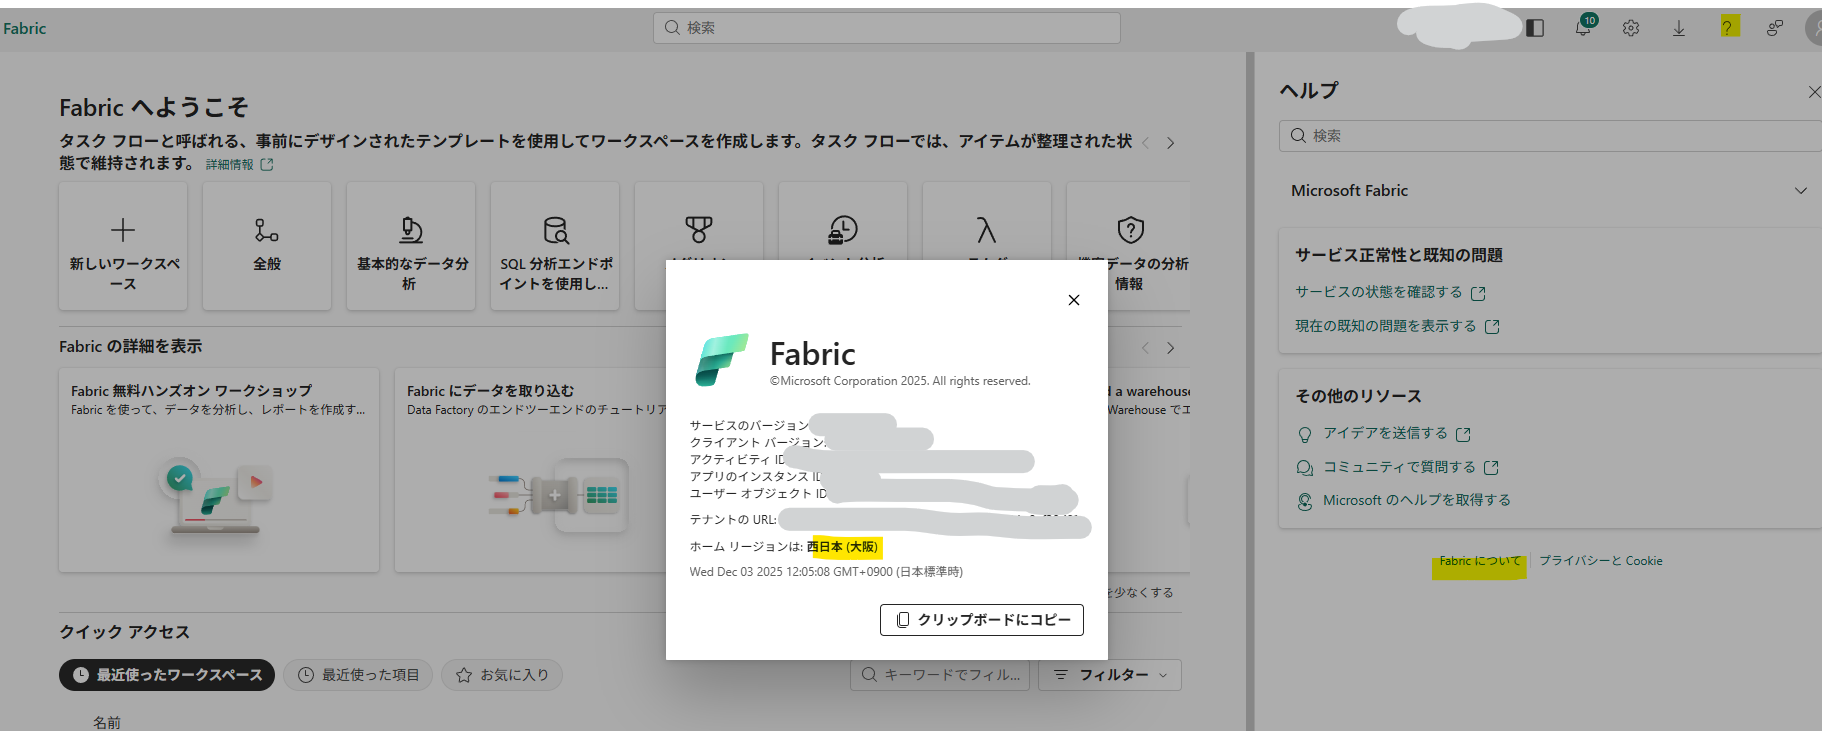Open the settings gear icon
The height and width of the screenshot is (731, 1822).
[x=1631, y=28]
